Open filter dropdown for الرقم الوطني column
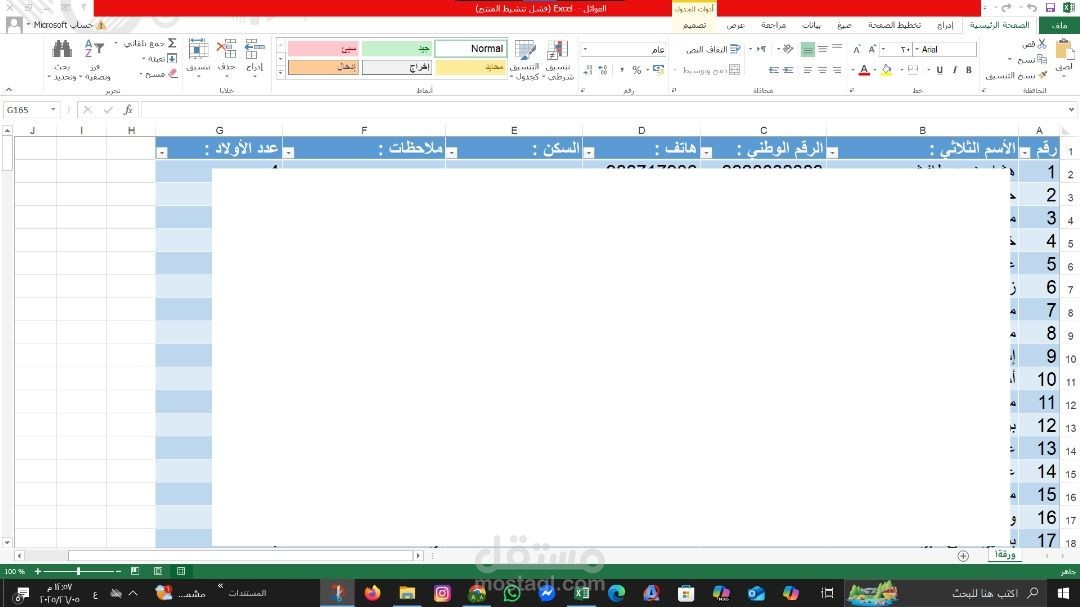This screenshot has height=607, width=1080. [706, 152]
